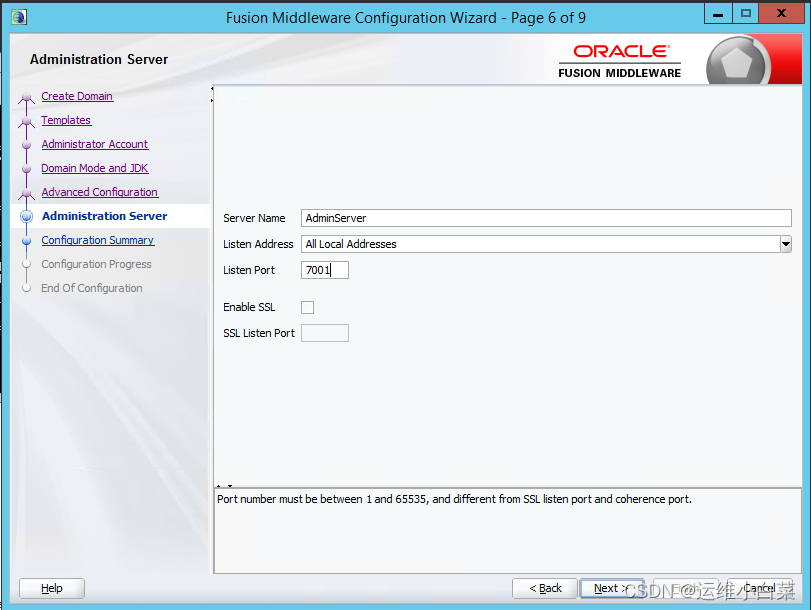811x610 pixels.
Task: Jump to Domain Mode and JDK step
Action: [95, 168]
